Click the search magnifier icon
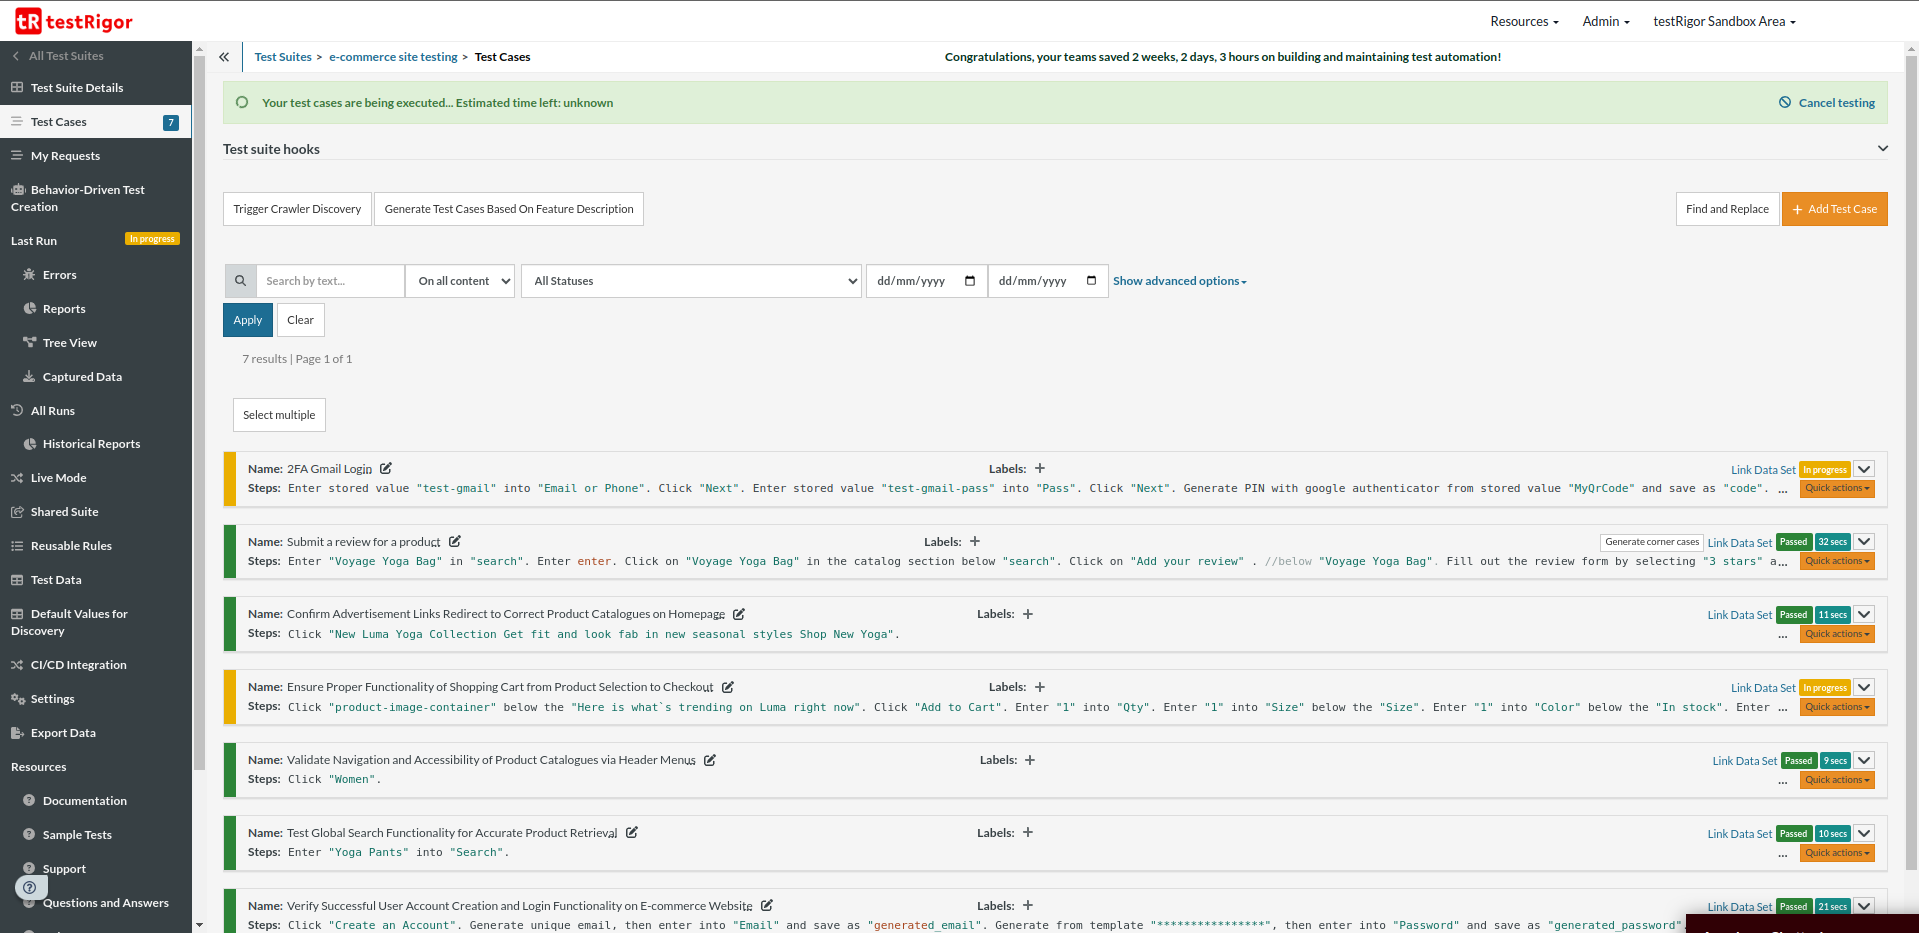Viewport: 1919px width, 933px height. (240, 281)
